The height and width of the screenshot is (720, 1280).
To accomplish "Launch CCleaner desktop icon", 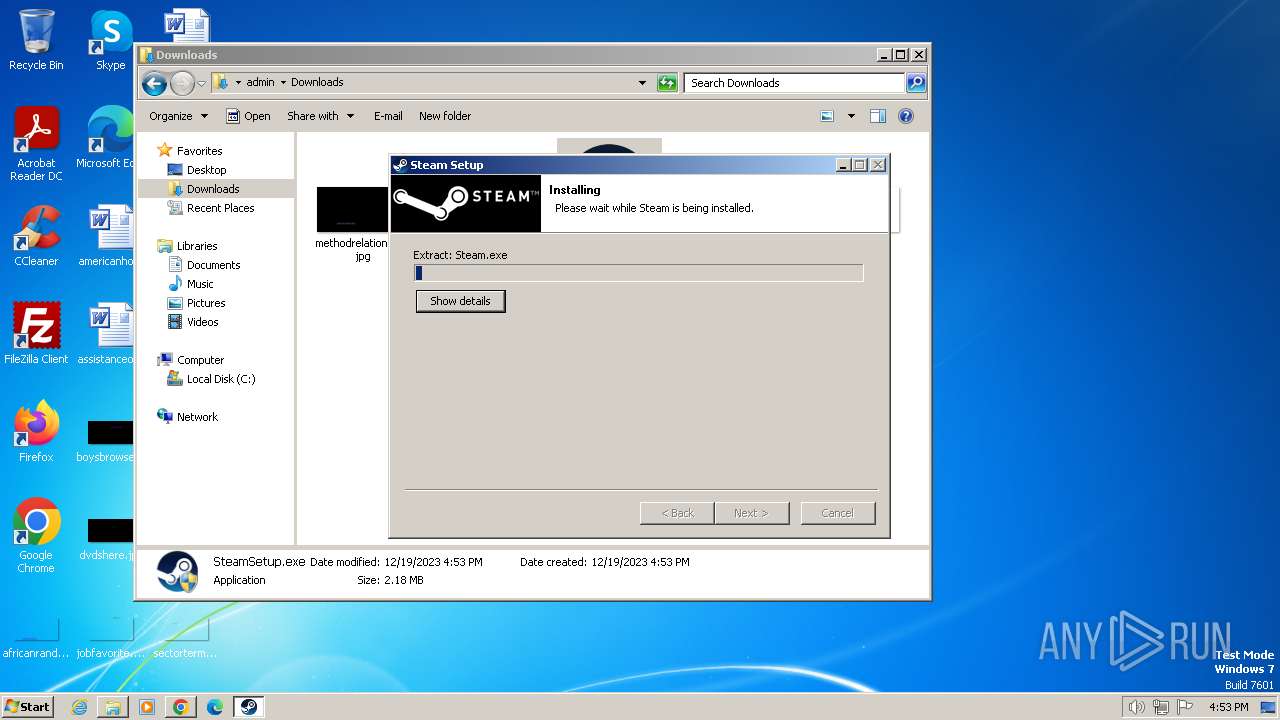I will click(36, 236).
